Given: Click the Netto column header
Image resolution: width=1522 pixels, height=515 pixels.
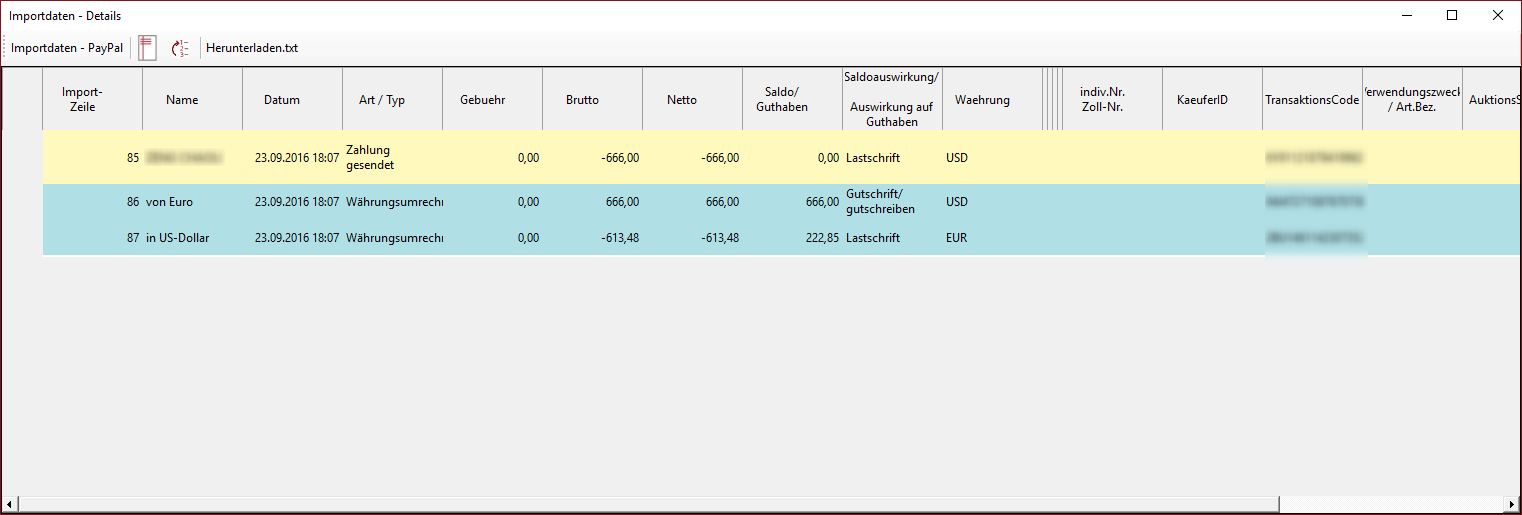Looking at the screenshot, I should pyautogui.click(x=692, y=99).
